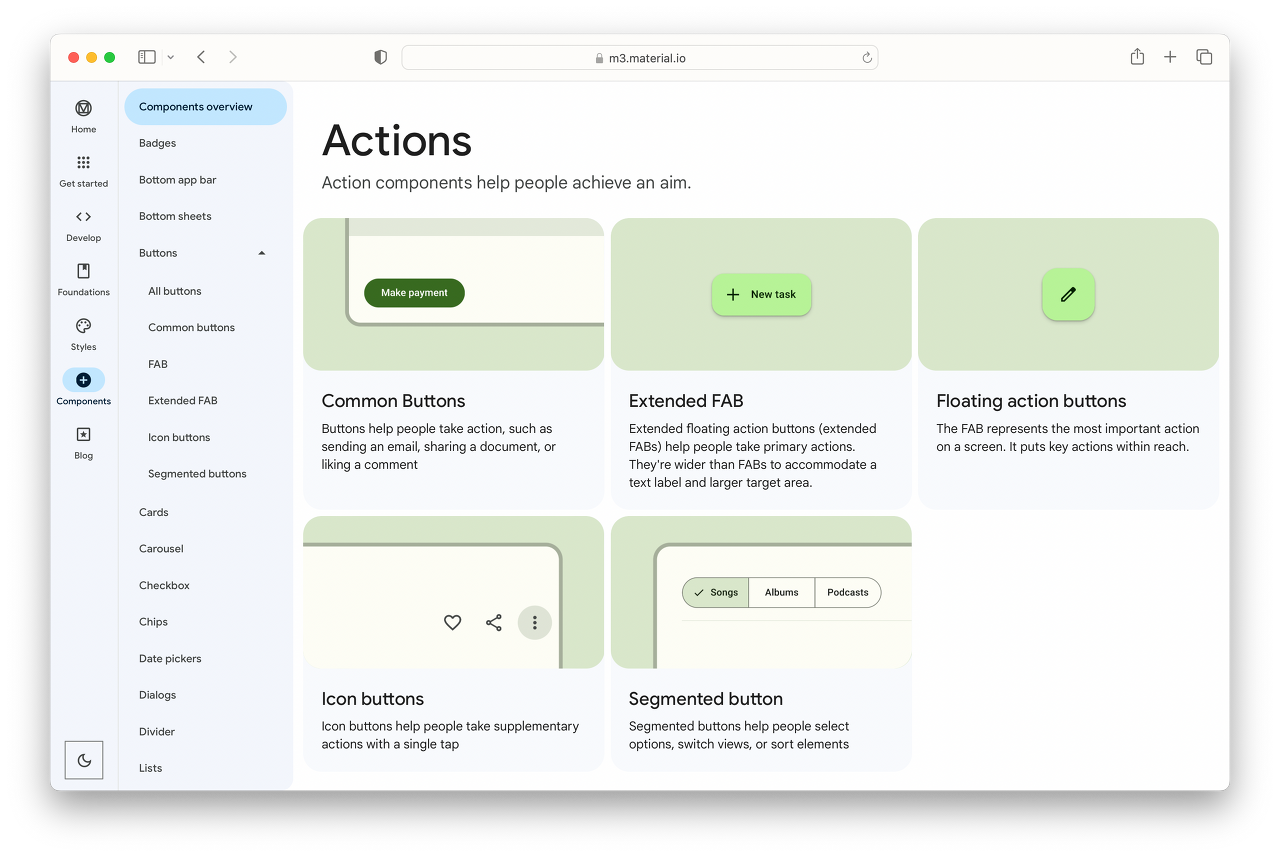The height and width of the screenshot is (857, 1280).
Task: Go forward in browser history
Action: [x=233, y=57]
